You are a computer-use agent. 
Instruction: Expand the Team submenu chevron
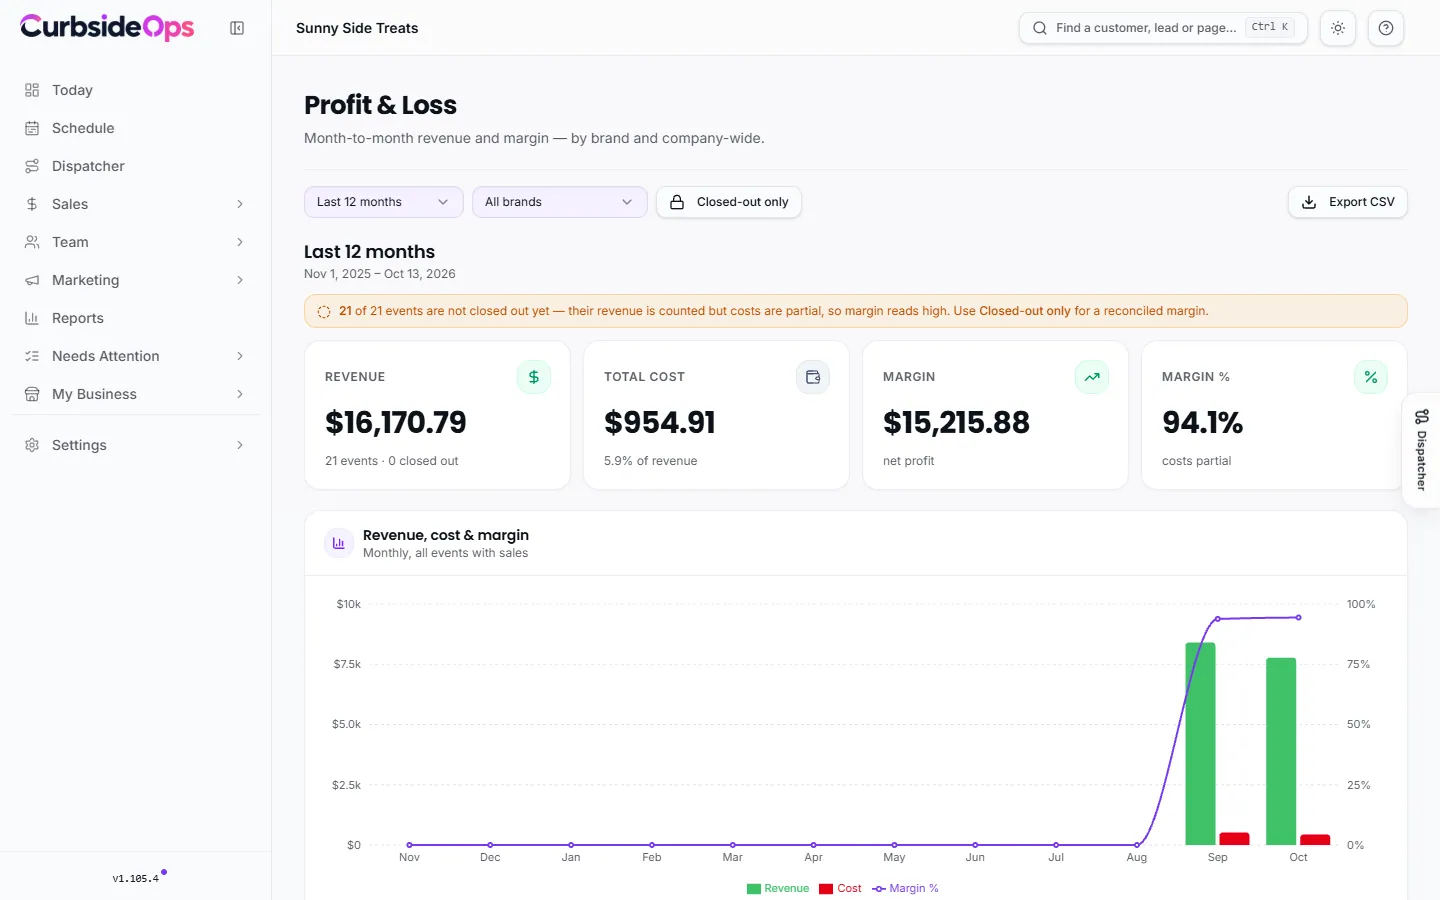click(x=240, y=242)
